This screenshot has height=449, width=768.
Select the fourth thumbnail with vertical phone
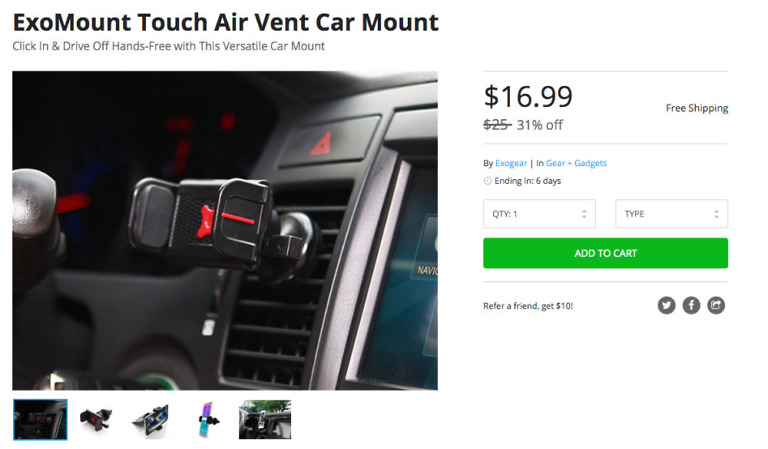click(x=209, y=420)
